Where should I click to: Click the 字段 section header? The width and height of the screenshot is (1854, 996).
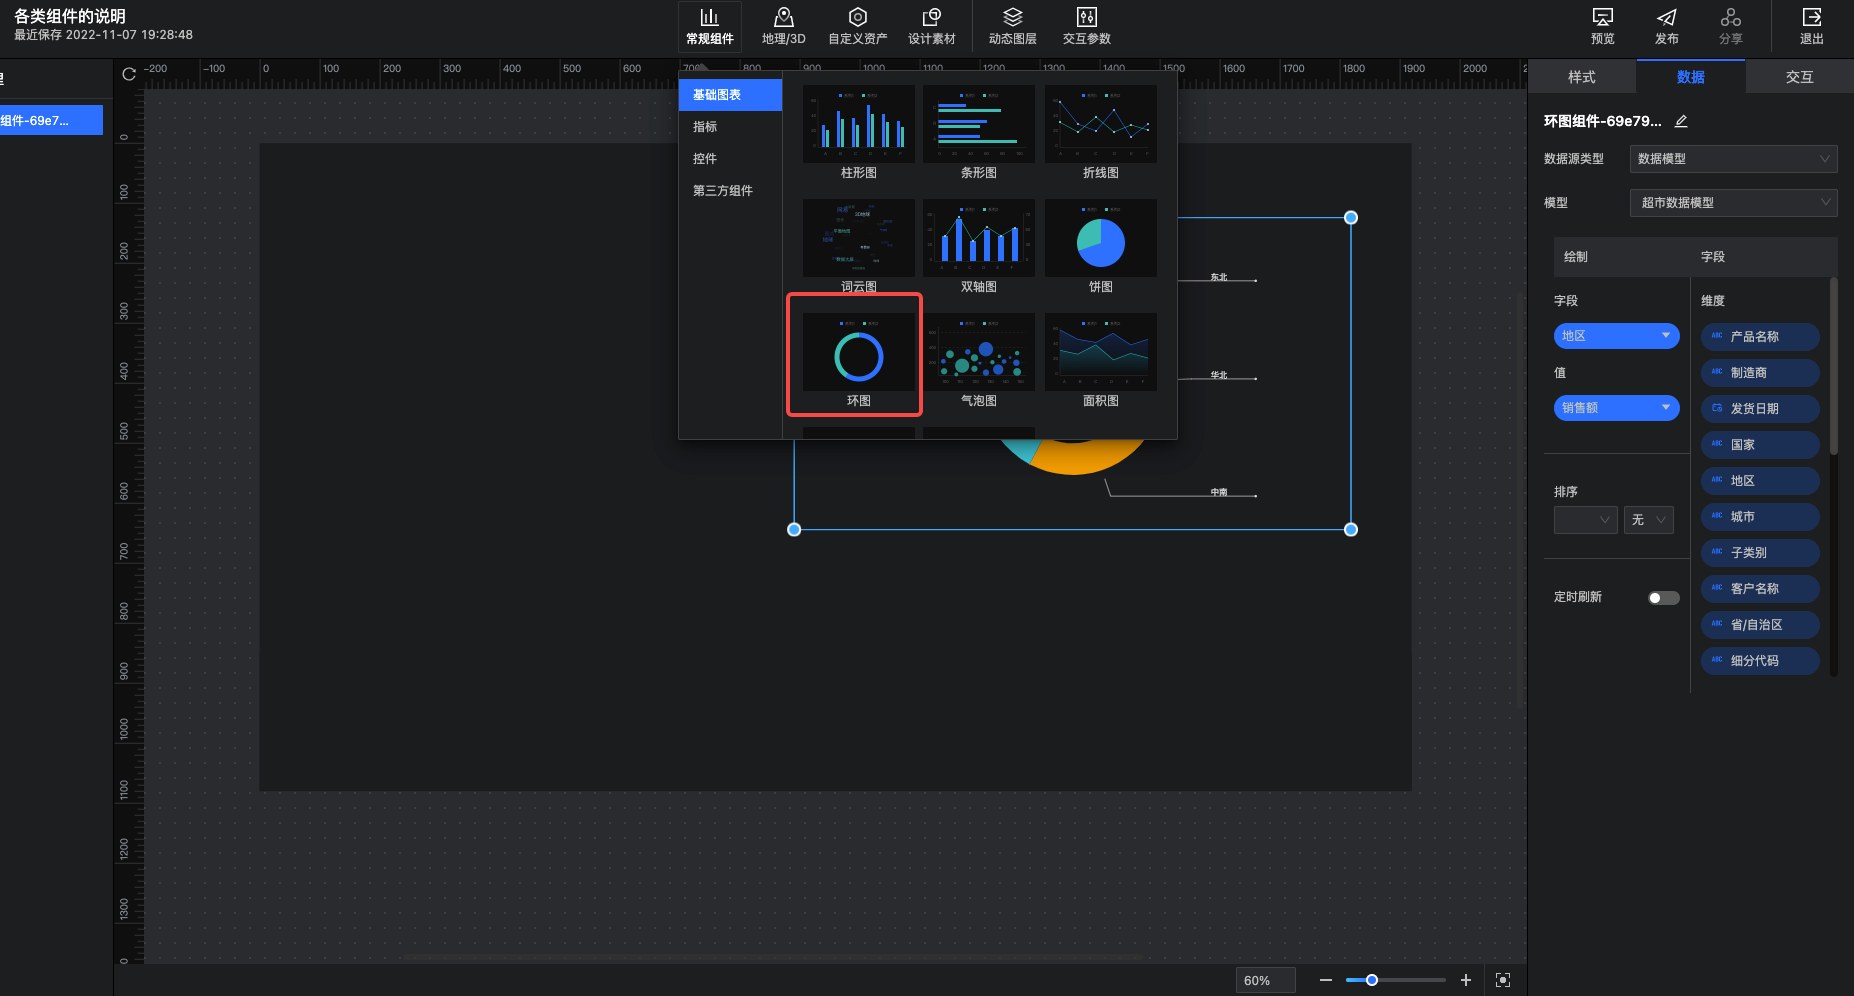[x=1713, y=257]
